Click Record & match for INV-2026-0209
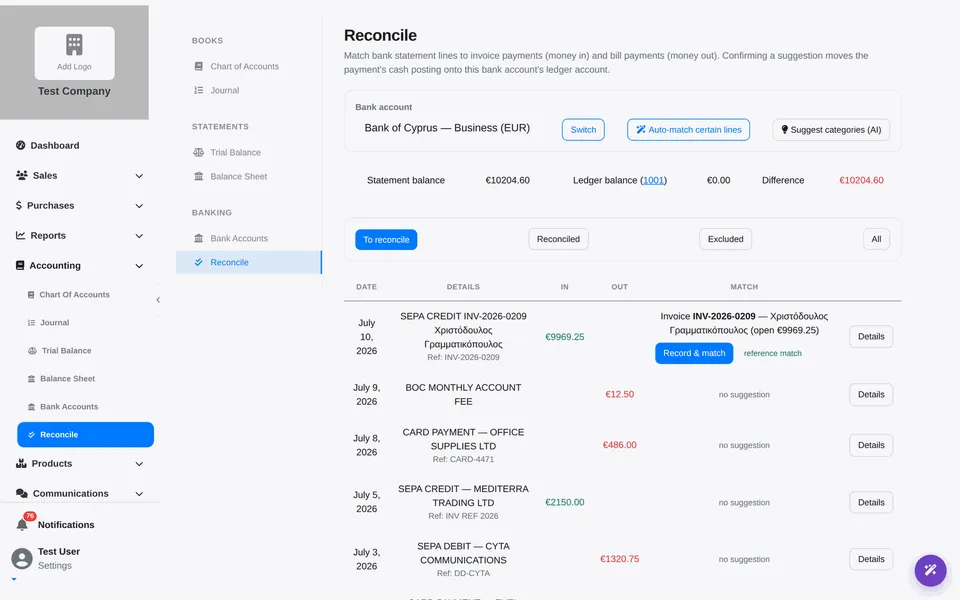960x600 pixels. click(x=694, y=353)
